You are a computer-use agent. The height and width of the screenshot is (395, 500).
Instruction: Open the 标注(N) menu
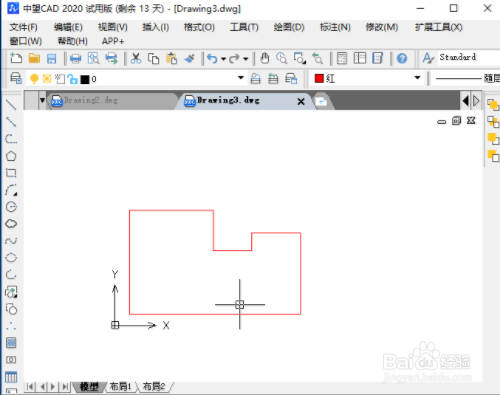(335, 27)
